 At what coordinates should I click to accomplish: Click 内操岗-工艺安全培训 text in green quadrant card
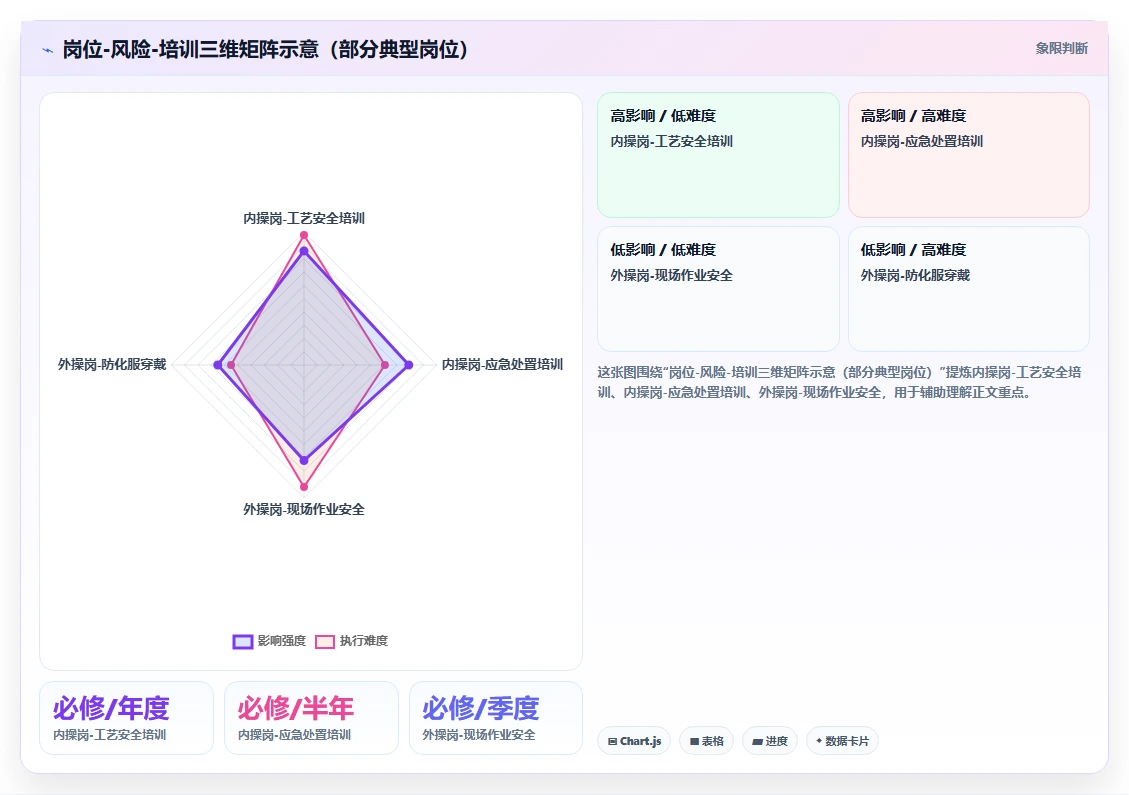[671, 142]
